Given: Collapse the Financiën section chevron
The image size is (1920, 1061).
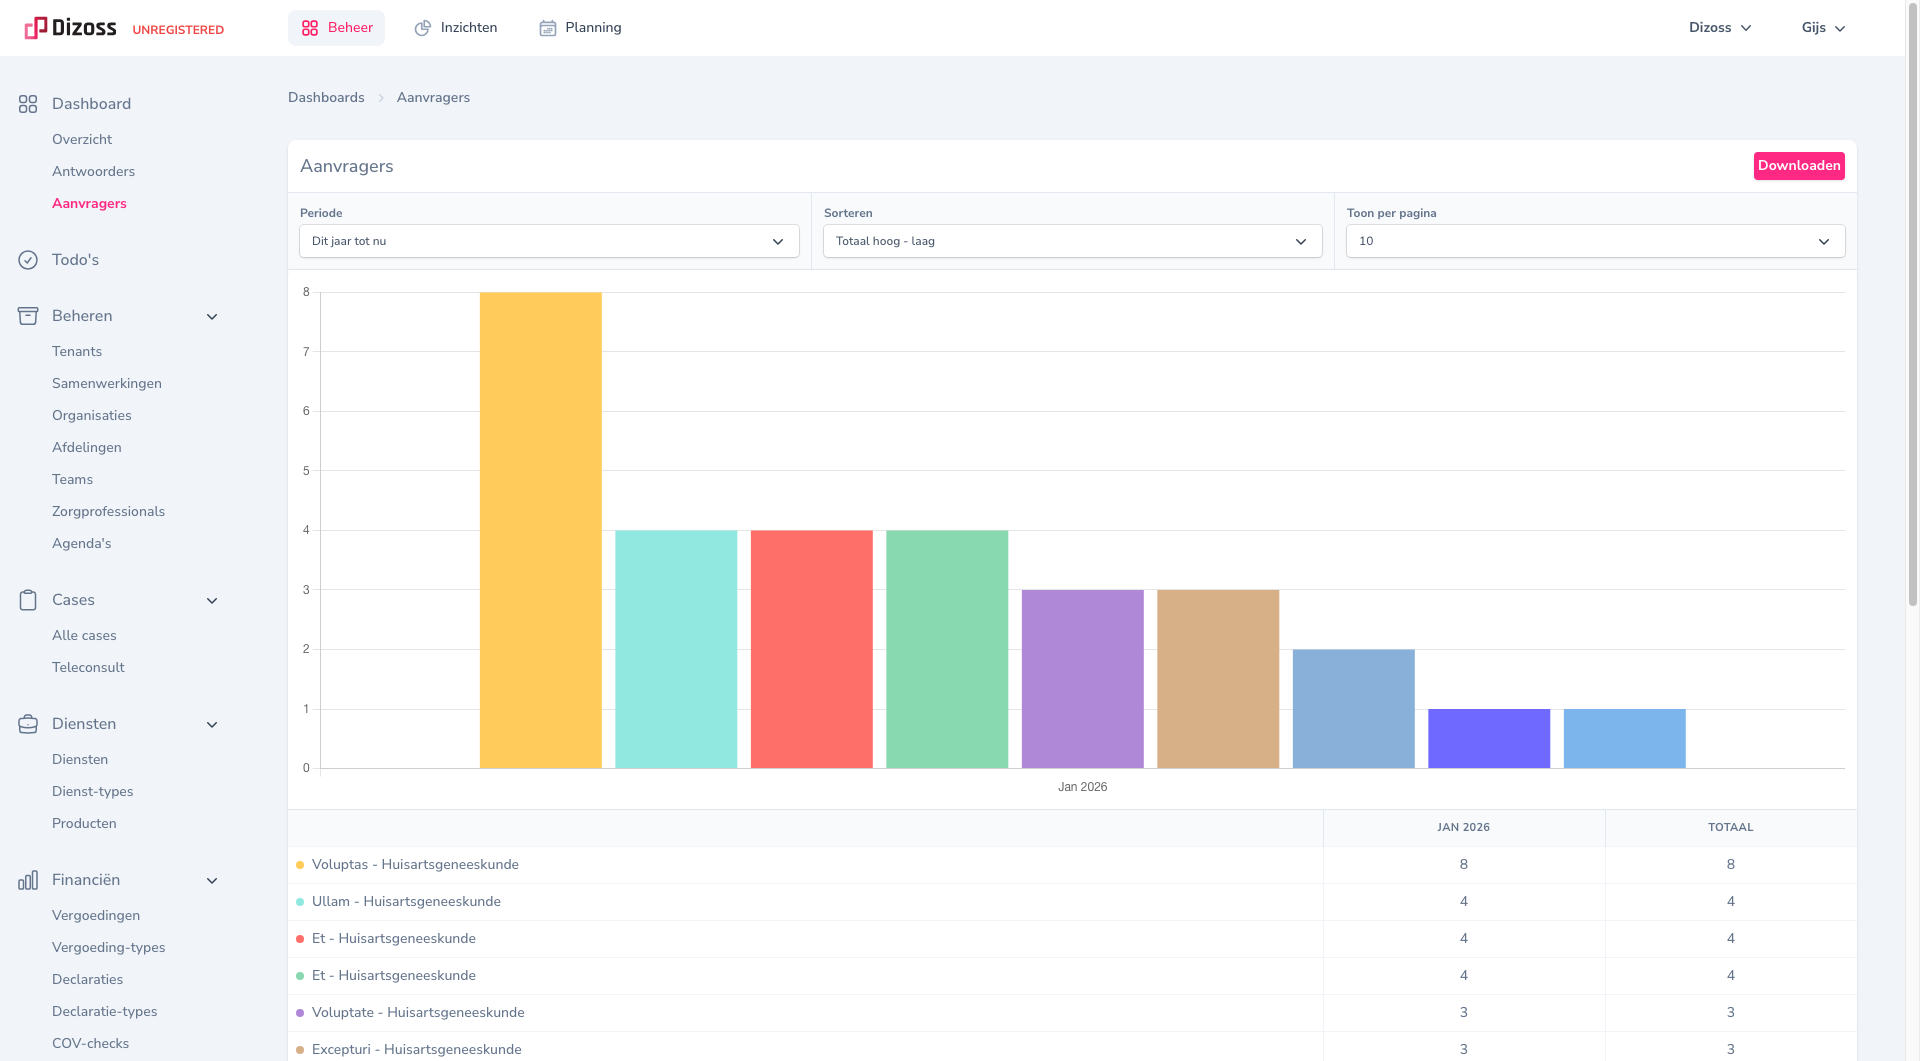Looking at the screenshot, I should tap(212, 881).
